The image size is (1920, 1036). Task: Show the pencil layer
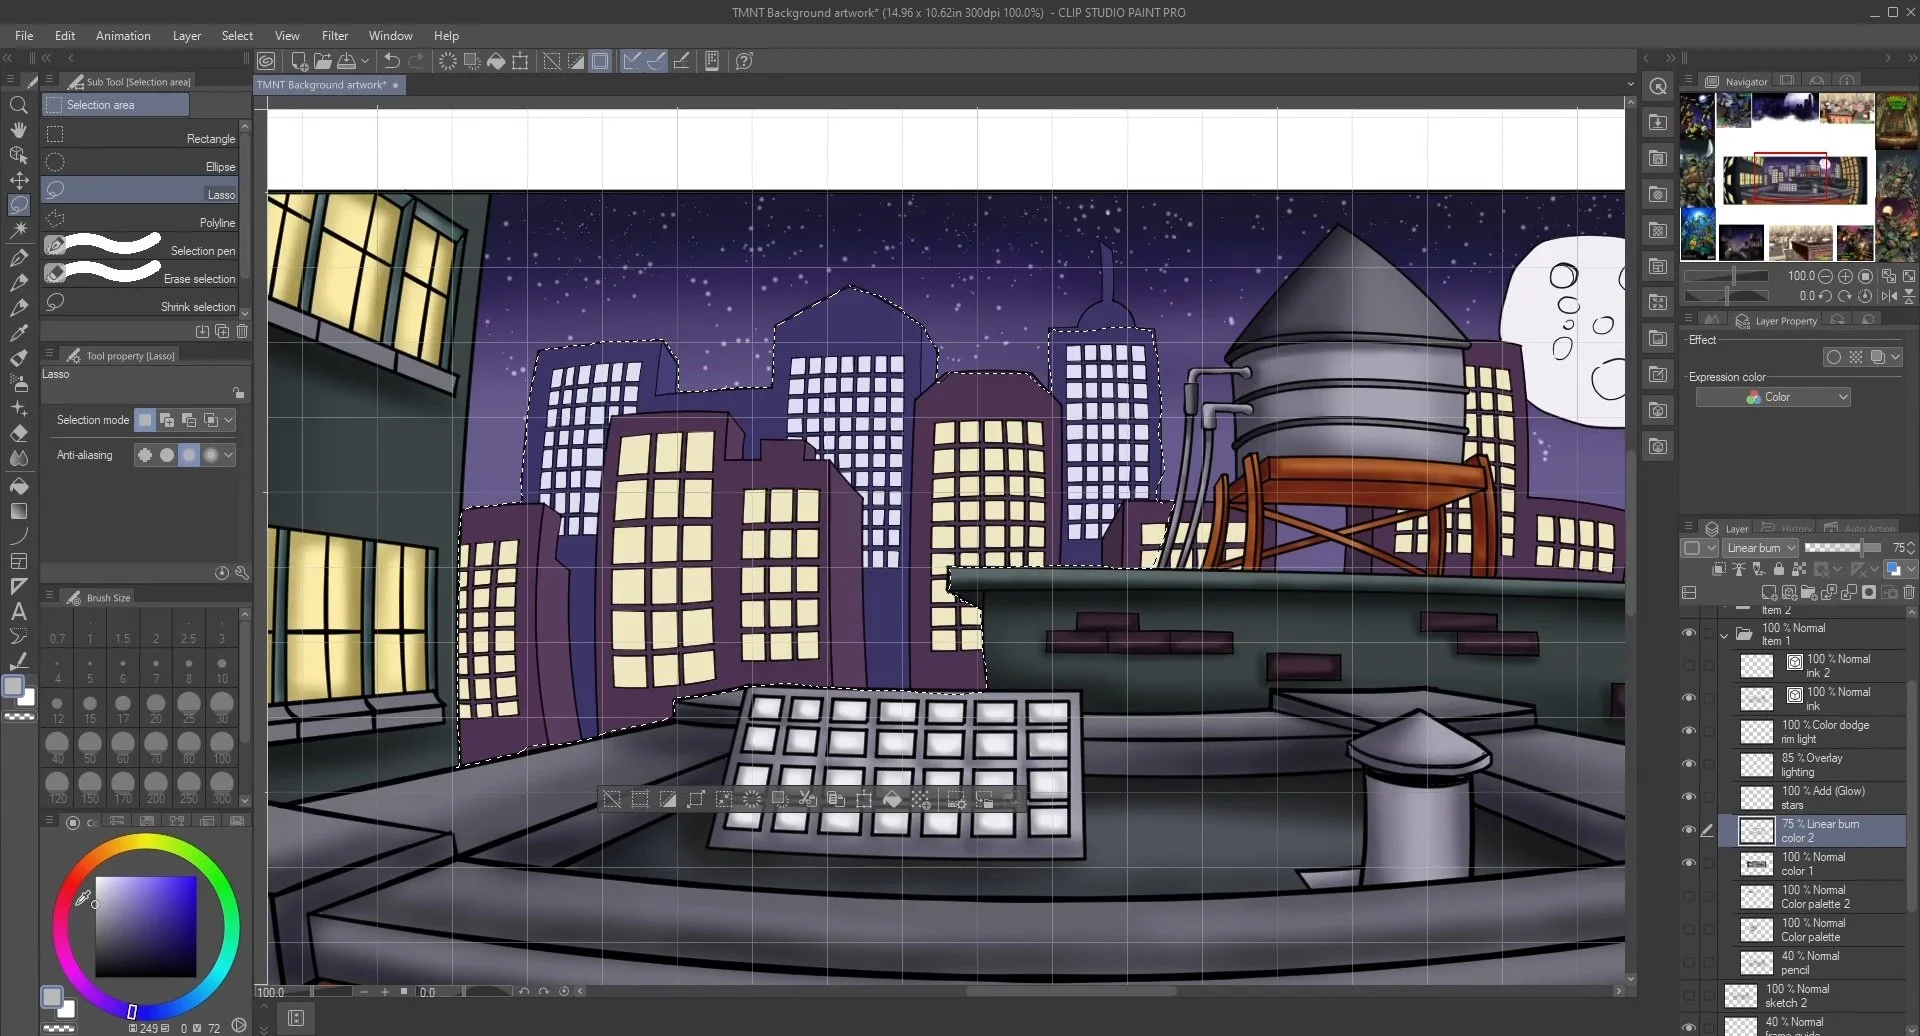tap(1689, 963)
